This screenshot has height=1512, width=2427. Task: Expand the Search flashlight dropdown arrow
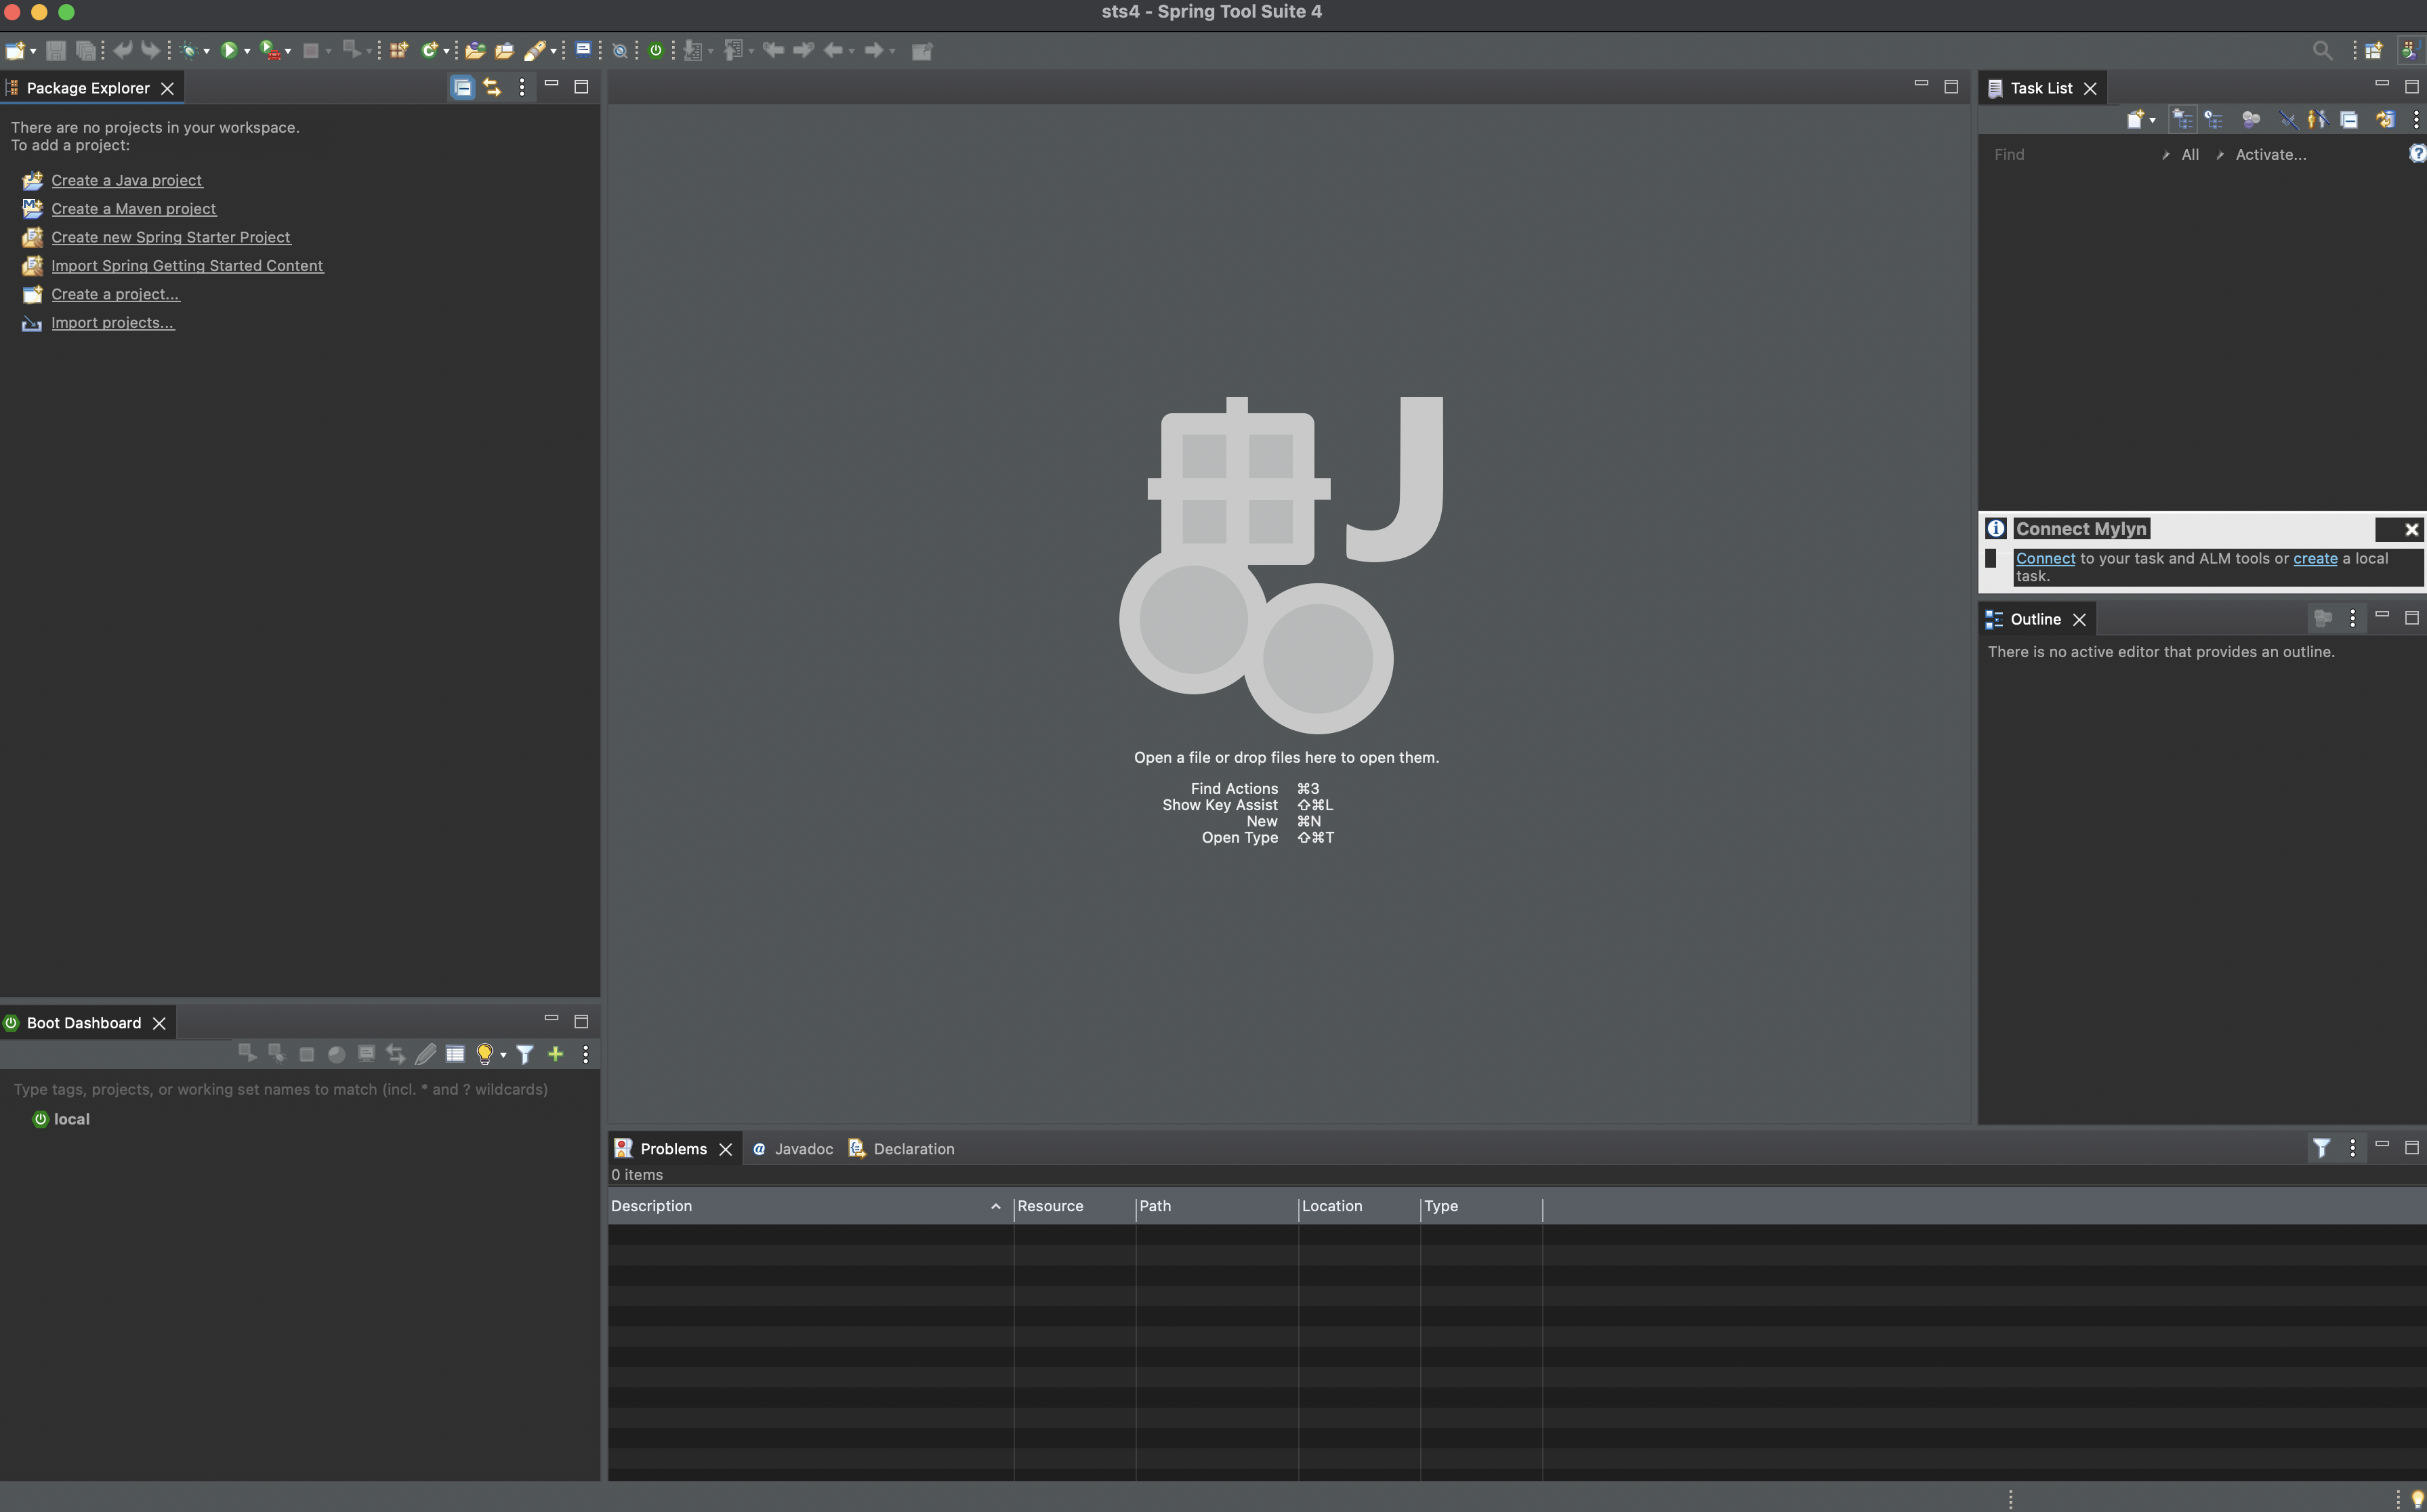pos(553,51)
